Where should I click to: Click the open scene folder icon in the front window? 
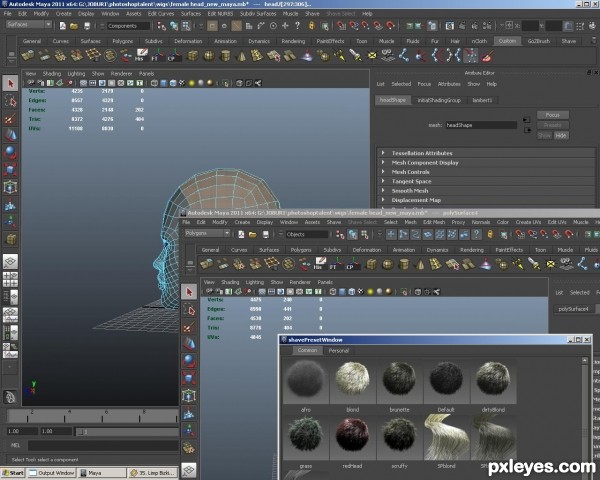pyautogui.click(x=253, y=234)
